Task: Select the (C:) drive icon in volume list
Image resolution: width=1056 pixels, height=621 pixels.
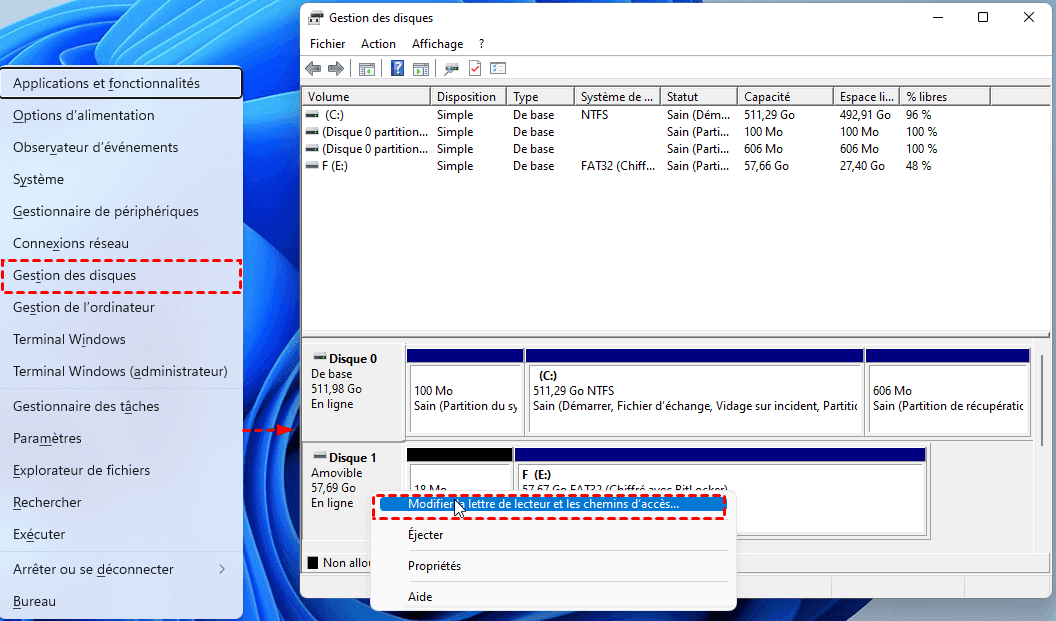Action: [x=312, y=115]
